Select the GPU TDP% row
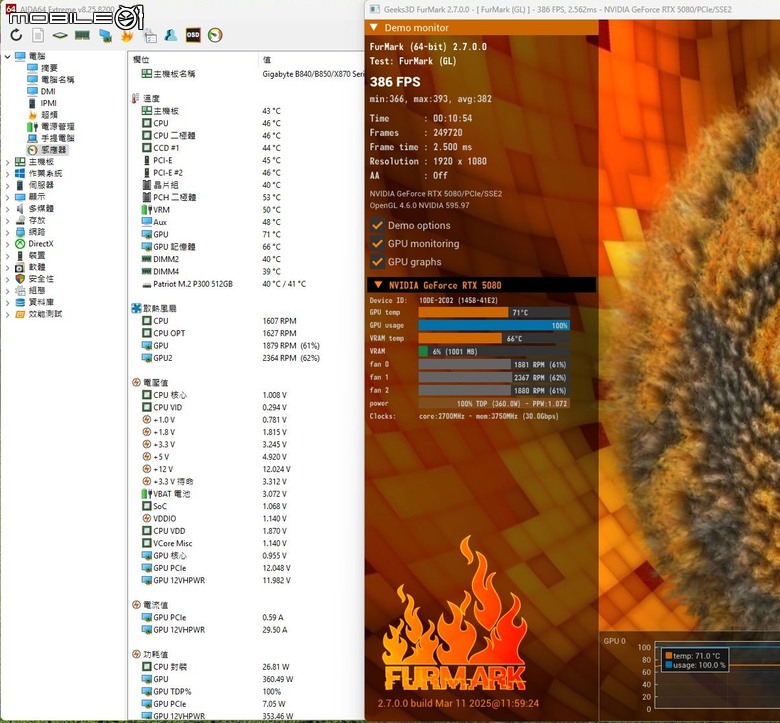This screenshot has width=780, height=723. (x=246, y=691)
